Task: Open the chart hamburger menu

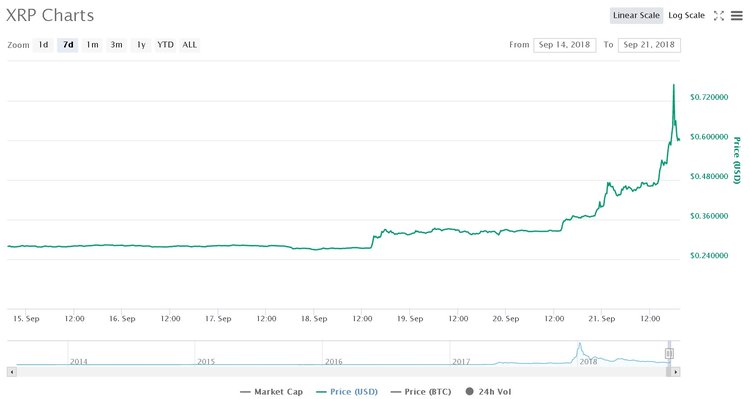Action: pyautogui.click(x=737, y=16)
